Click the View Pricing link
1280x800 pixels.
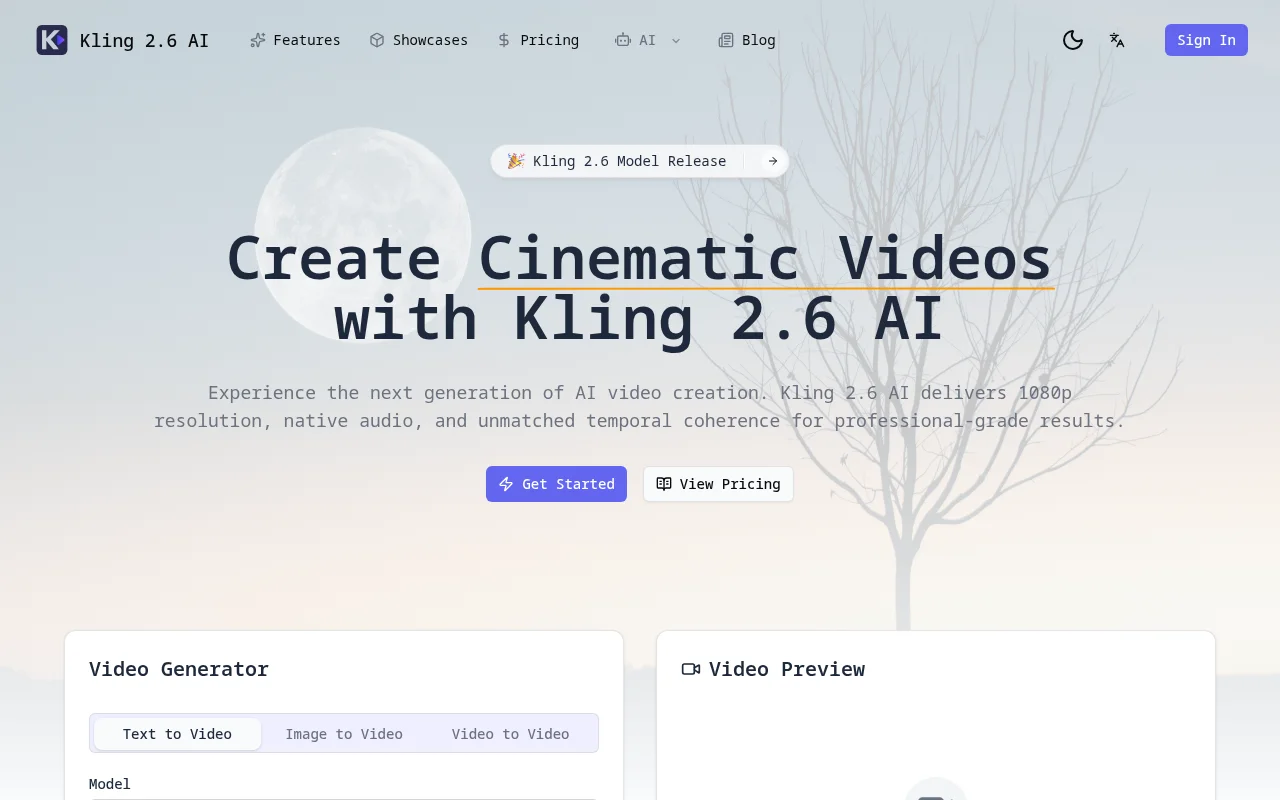(x=718, y=484)
